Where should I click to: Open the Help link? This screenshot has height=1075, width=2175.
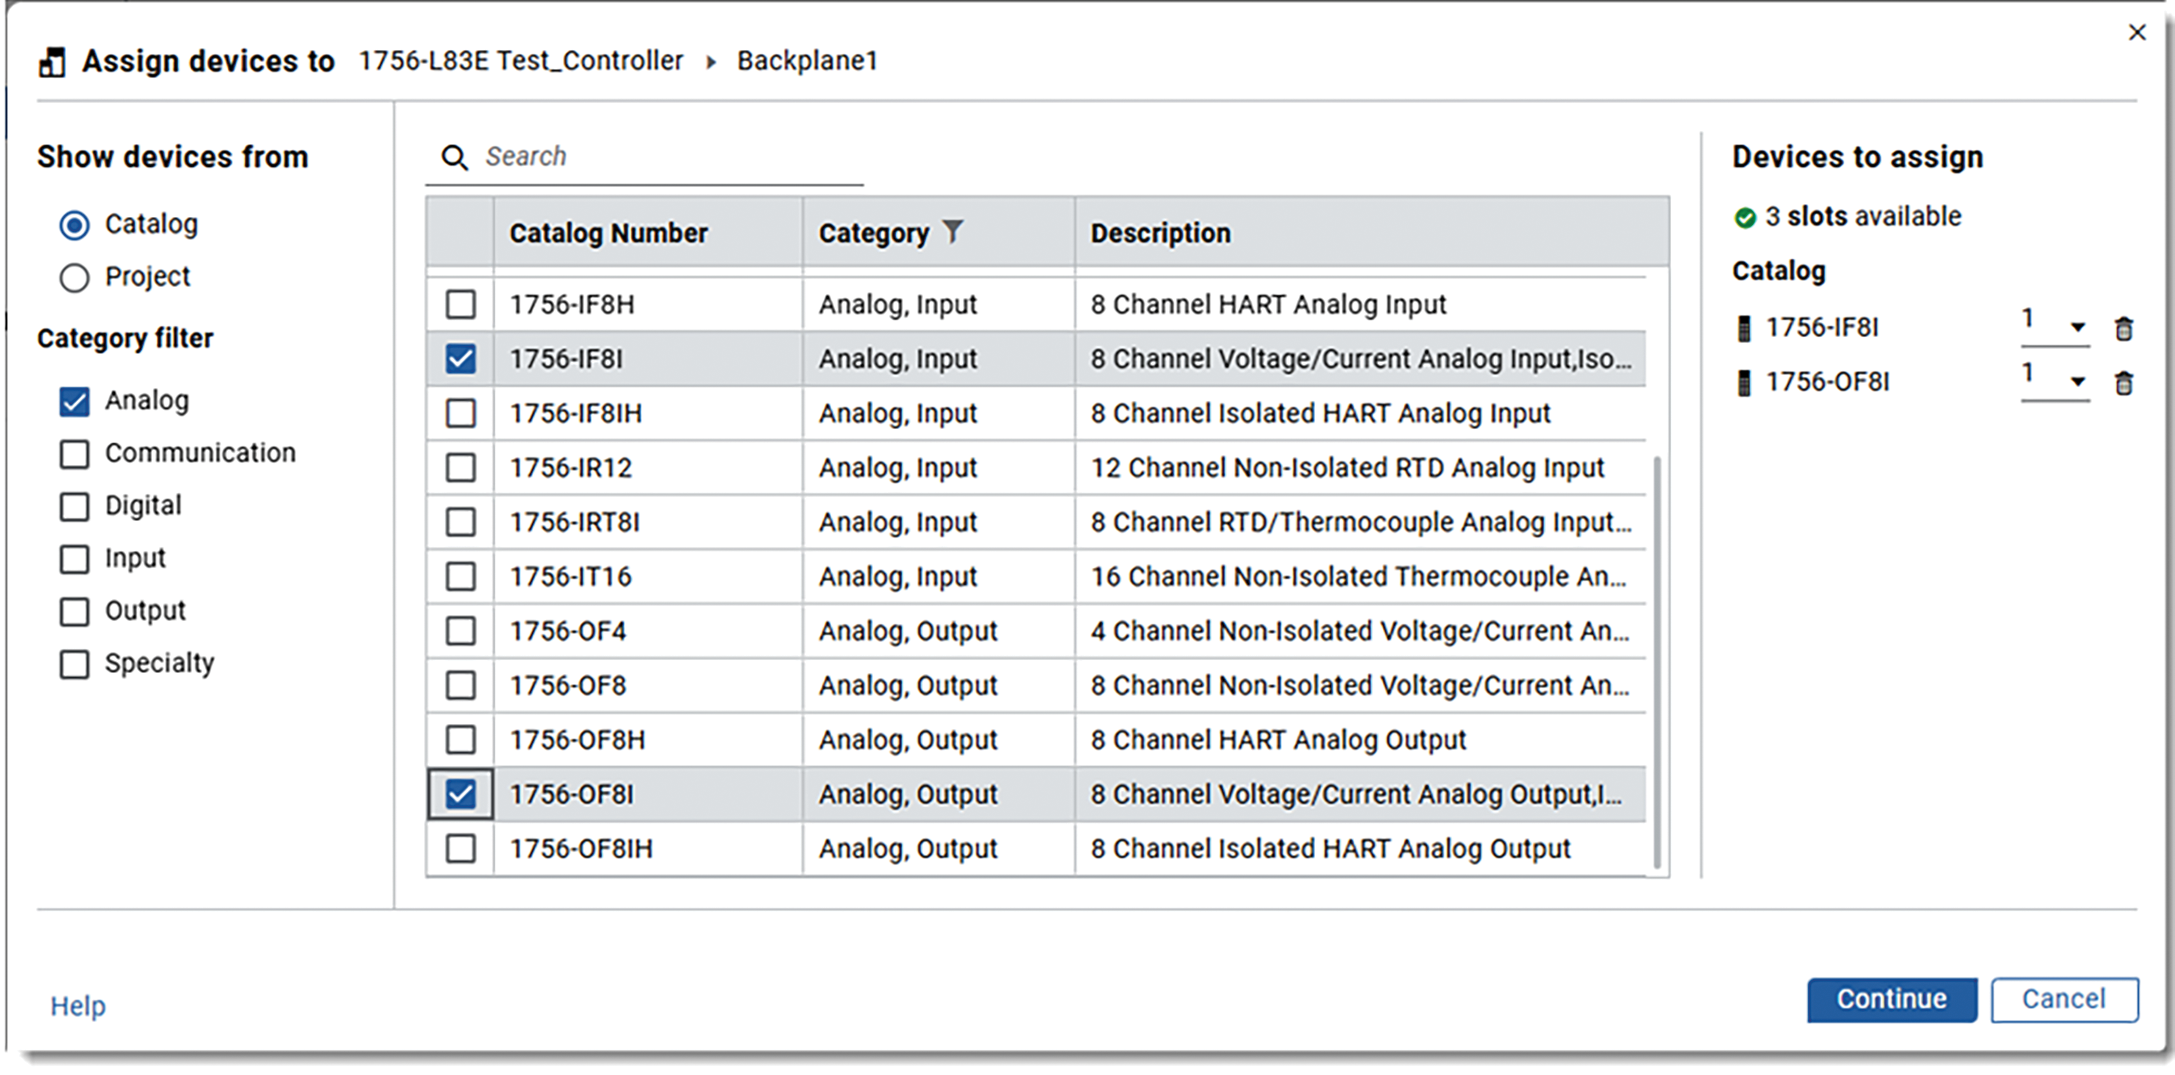coord(78,1006)
